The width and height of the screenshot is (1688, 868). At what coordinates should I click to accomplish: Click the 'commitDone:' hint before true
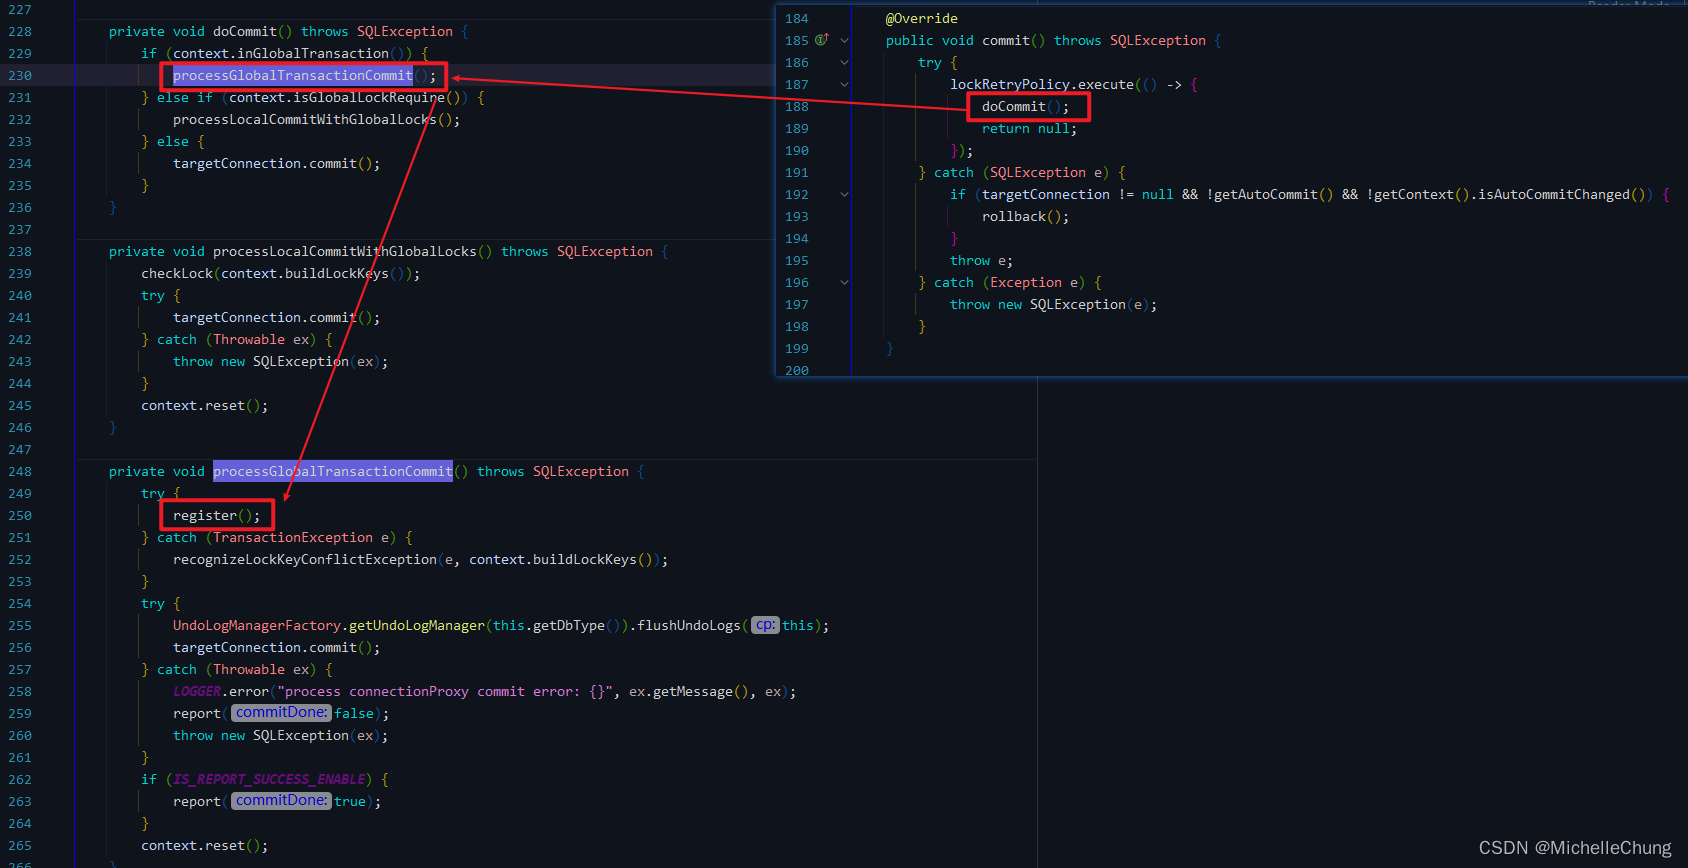(282, 801)
